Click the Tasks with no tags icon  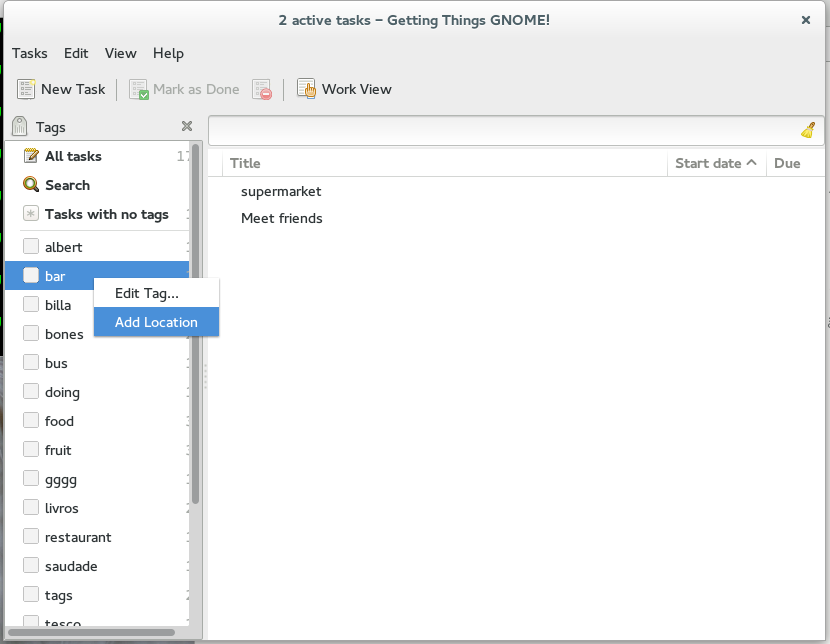[31, 214]
